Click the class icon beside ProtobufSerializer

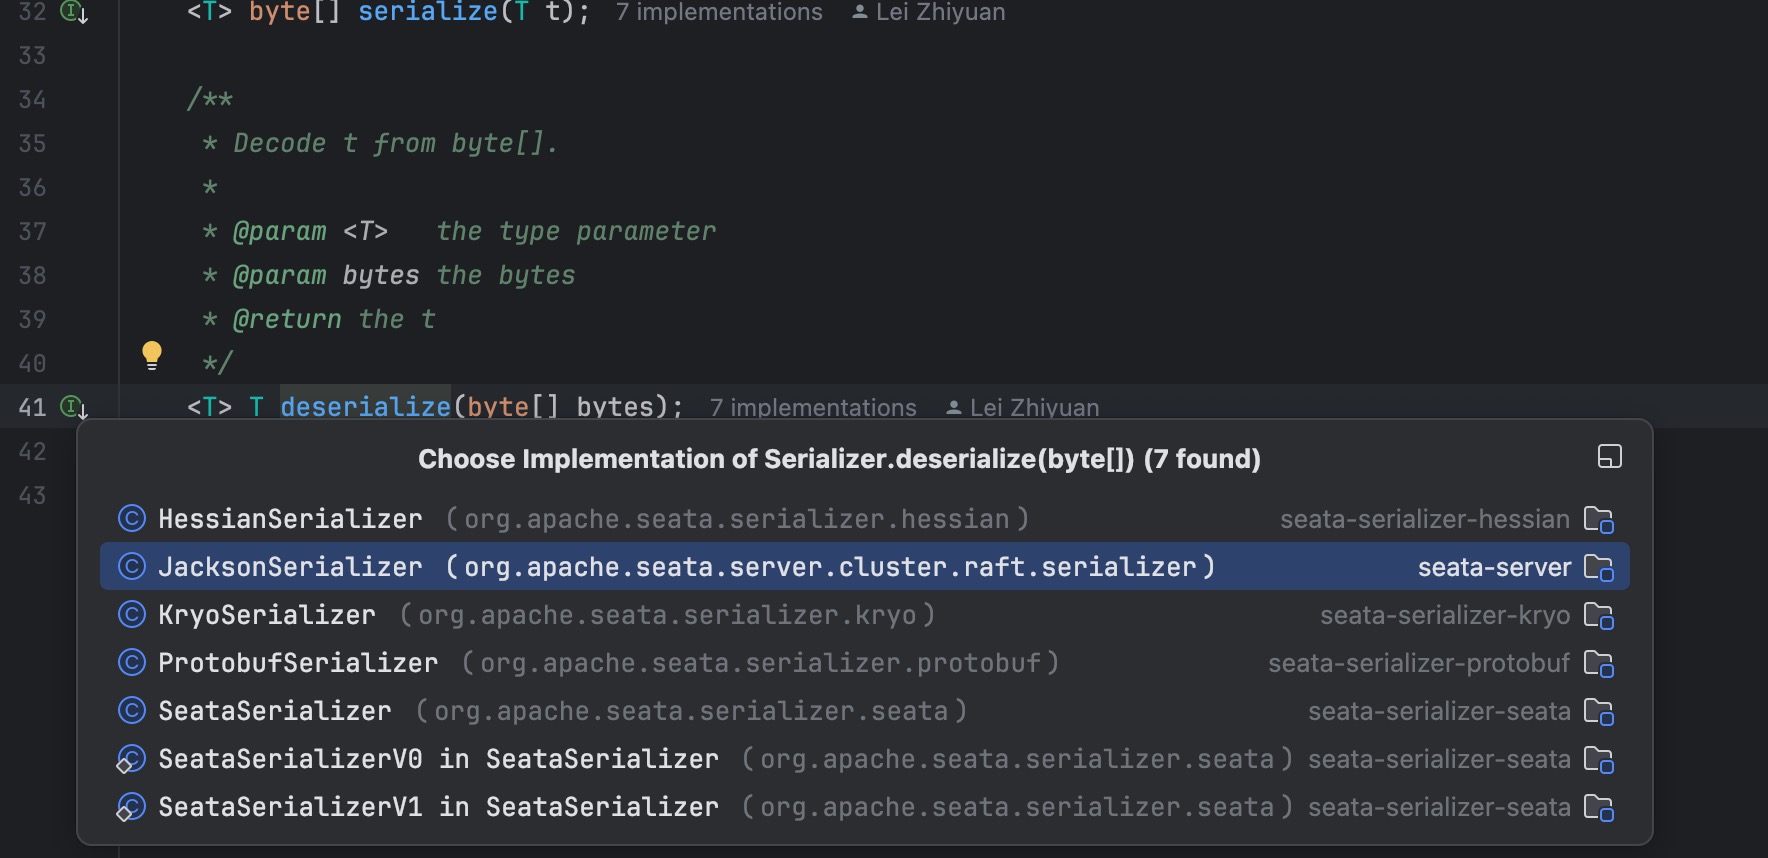coord(132,662)
